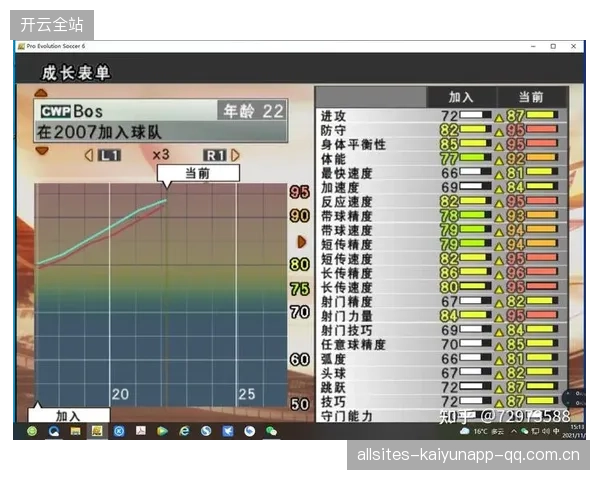Click the volume icon in the system tray
The height and width of the screenshot is (480, 600).
pos(546,431)
